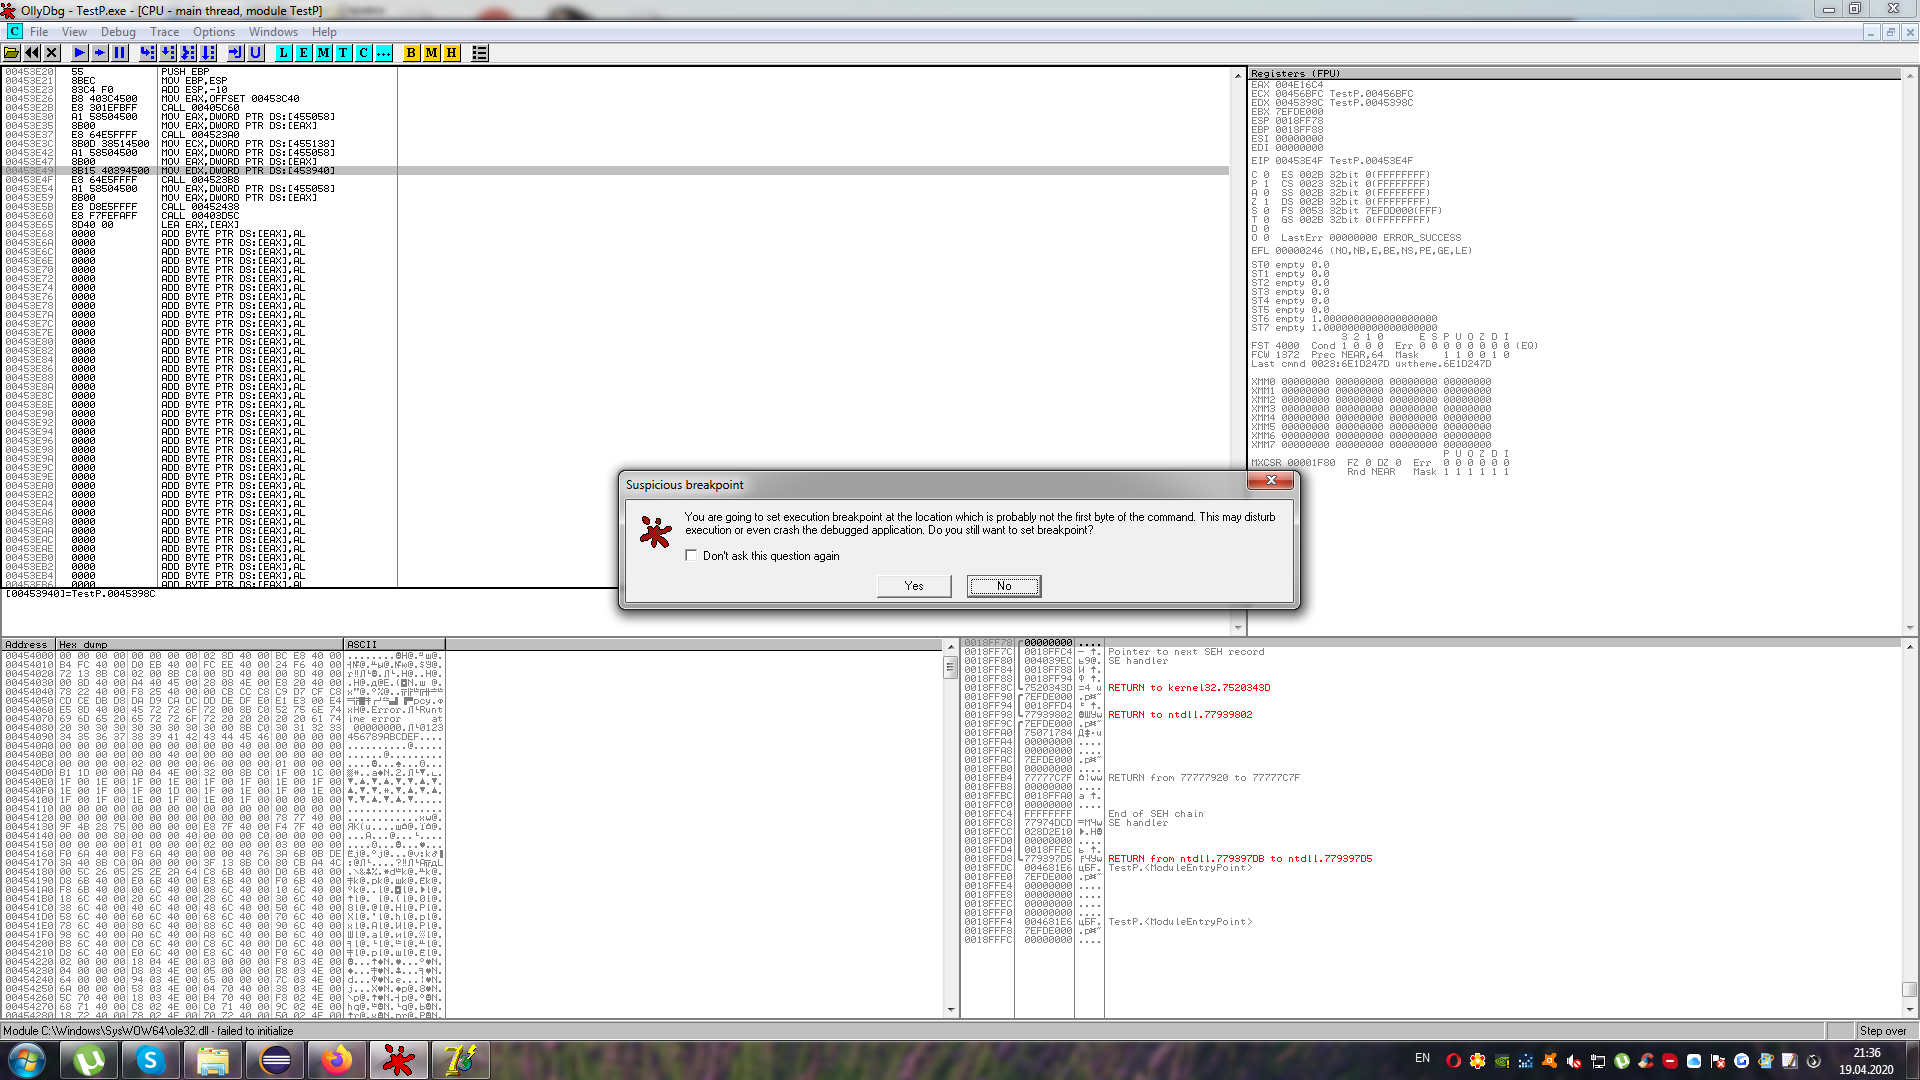This screenshot has width=1920, height=1080.
Task: Click the Step into icon
Action: click(x=148, y=53)
